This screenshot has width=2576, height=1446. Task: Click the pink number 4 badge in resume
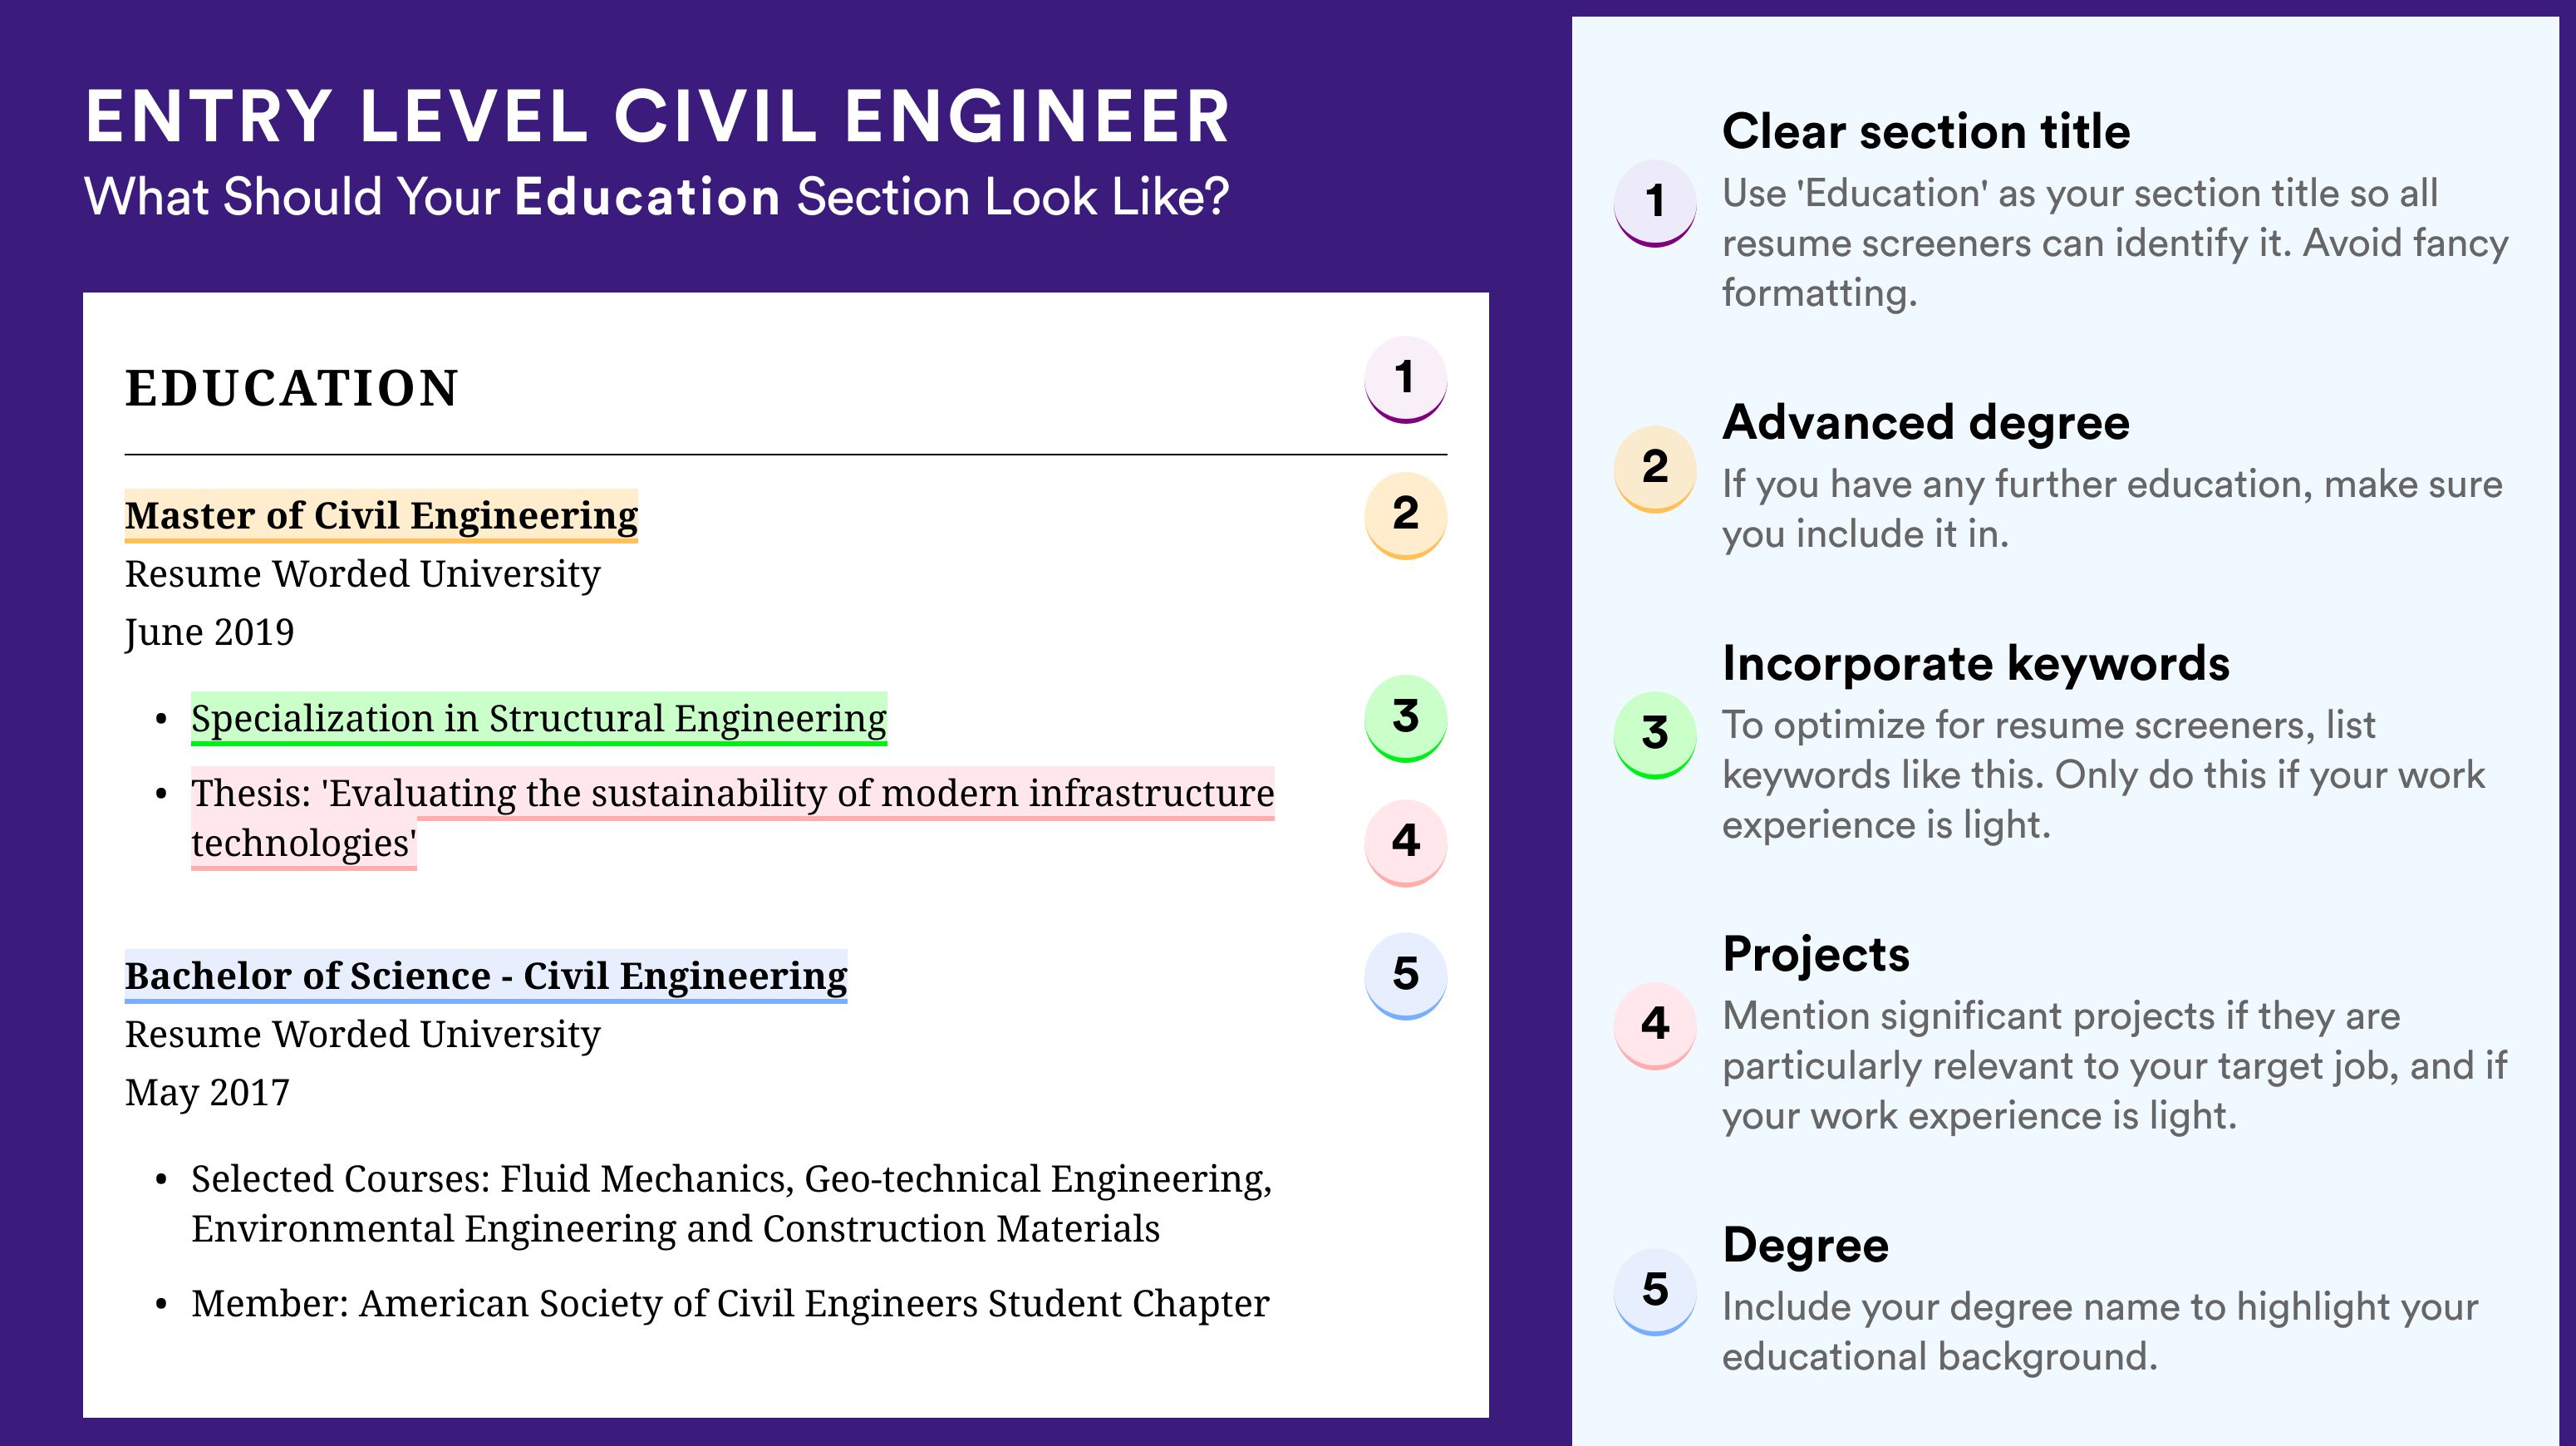tap(1405, 842)
